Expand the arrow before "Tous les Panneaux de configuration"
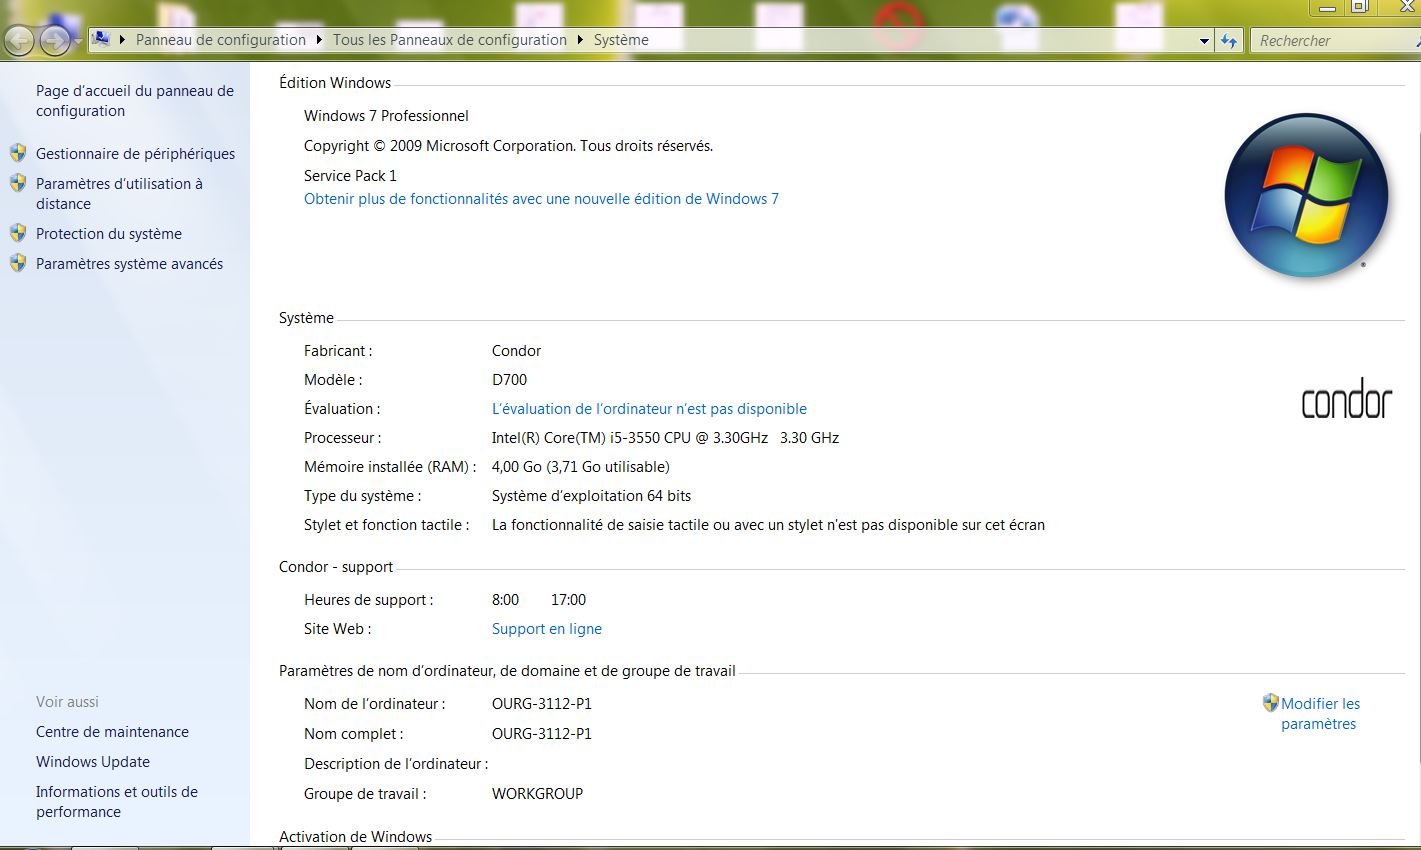 320,40
